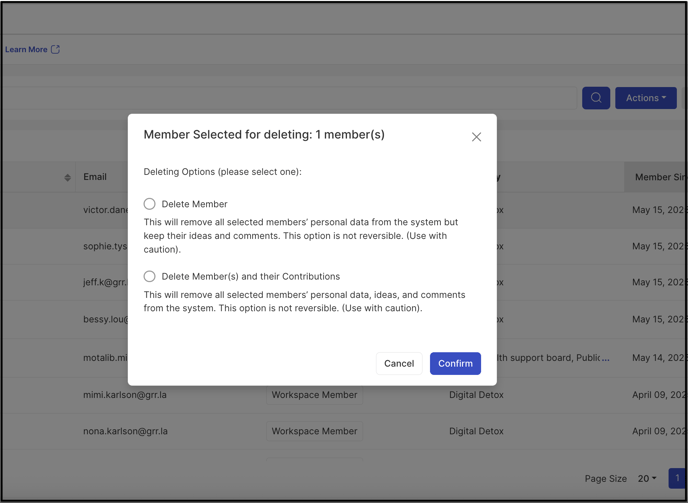The height and width of the screenshot is (503, 688).
Task: Click Digital Detox in nona.karlson row
Action: pos(476,431)
